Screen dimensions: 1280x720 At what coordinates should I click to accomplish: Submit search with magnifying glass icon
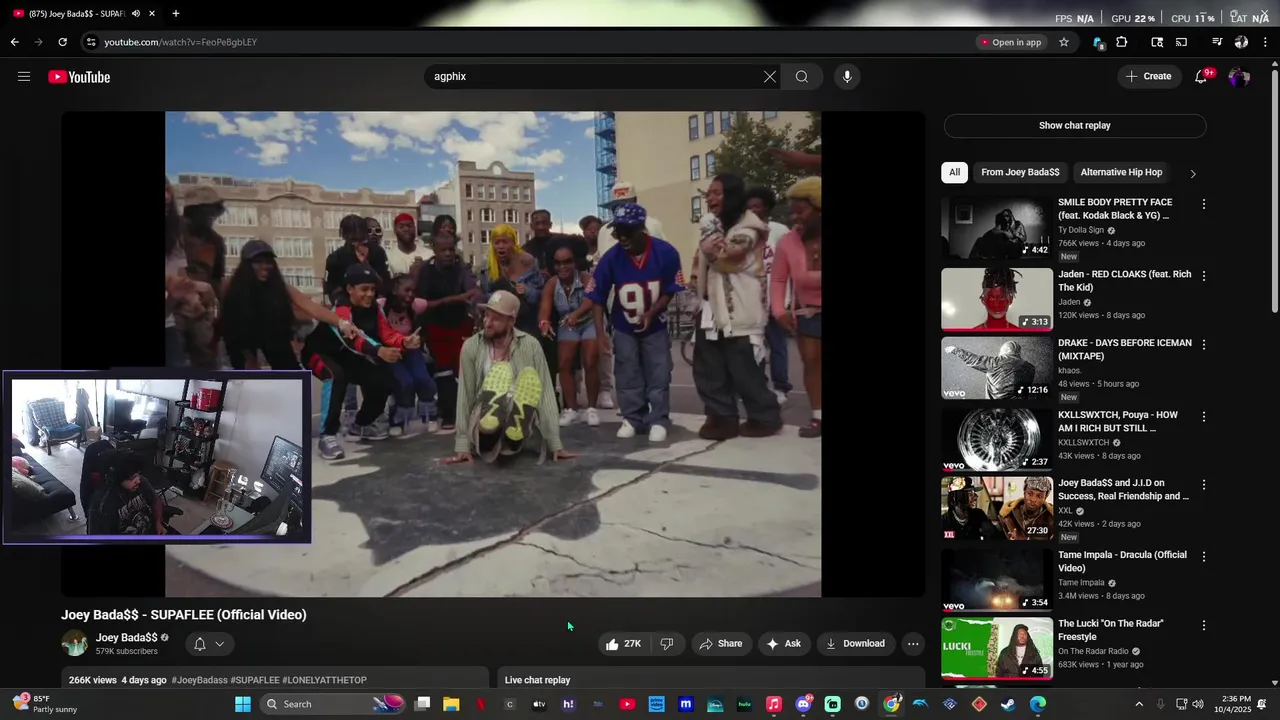click(x=802, y=77)
